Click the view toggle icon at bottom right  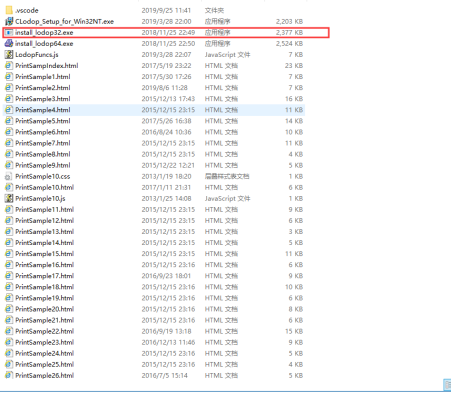(x=447, y=385)
